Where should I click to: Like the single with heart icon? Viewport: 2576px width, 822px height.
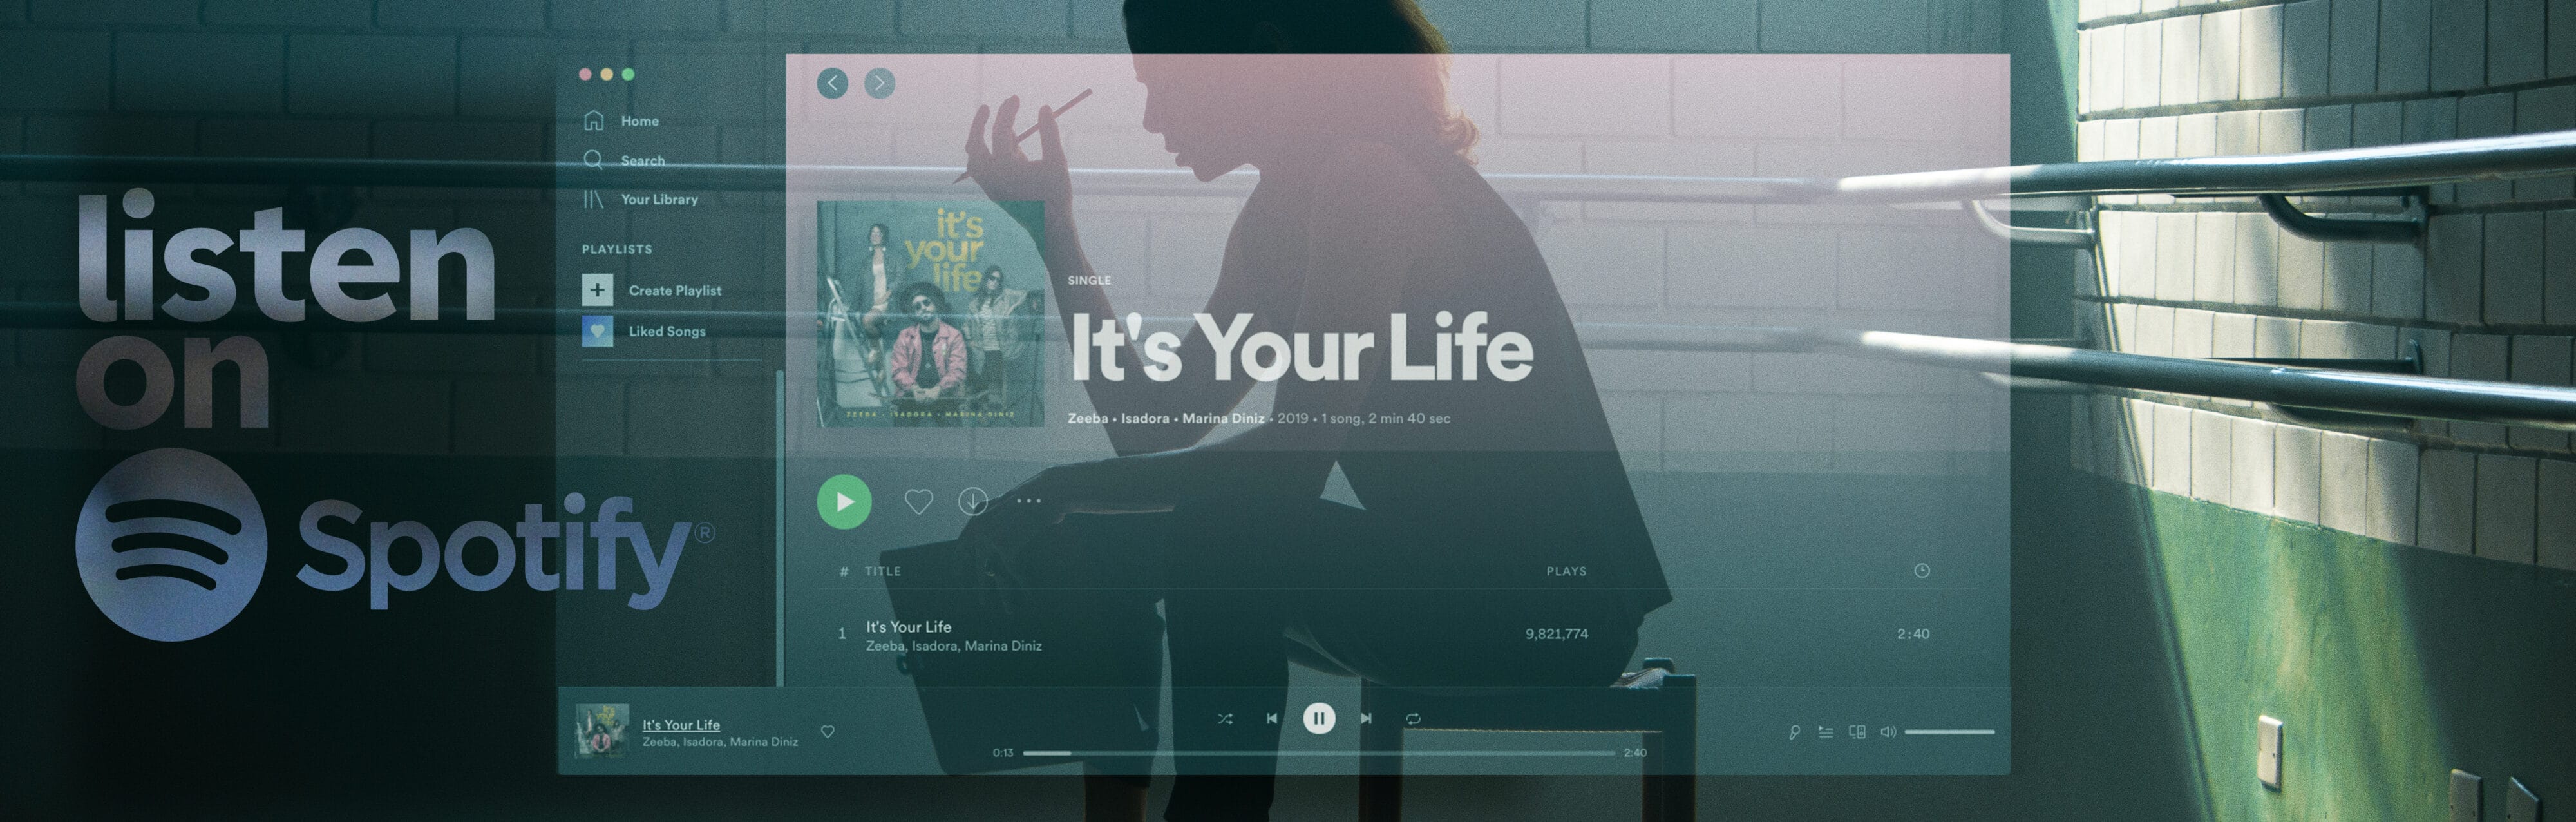918,501
